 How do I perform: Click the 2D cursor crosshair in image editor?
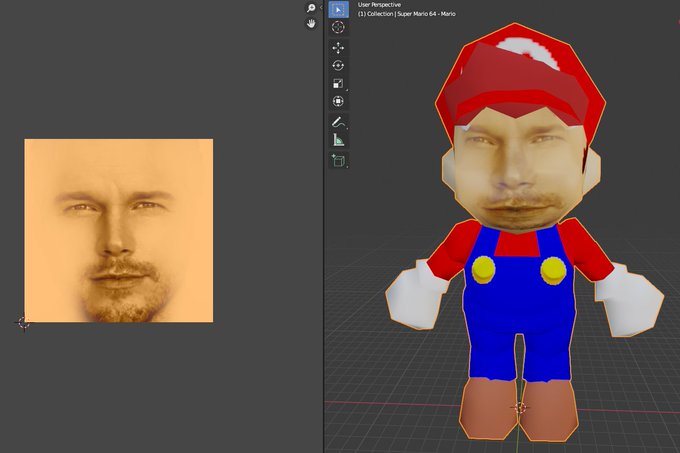[24, 323]
